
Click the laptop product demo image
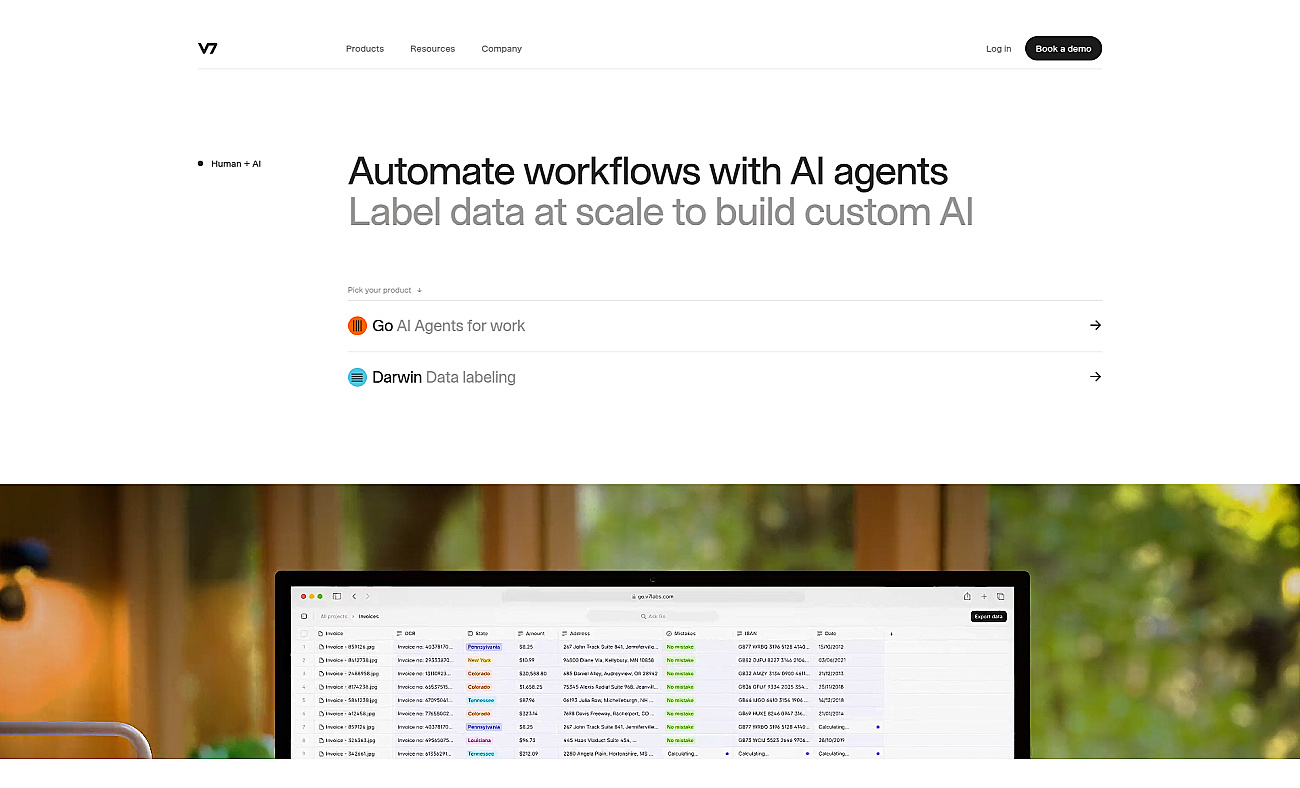650,622
